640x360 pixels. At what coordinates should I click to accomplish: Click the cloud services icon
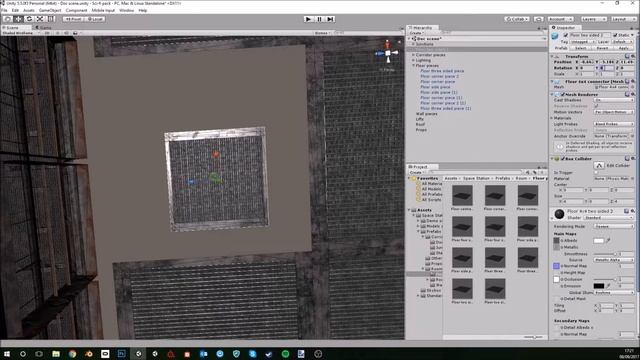(x=539, y=19)
